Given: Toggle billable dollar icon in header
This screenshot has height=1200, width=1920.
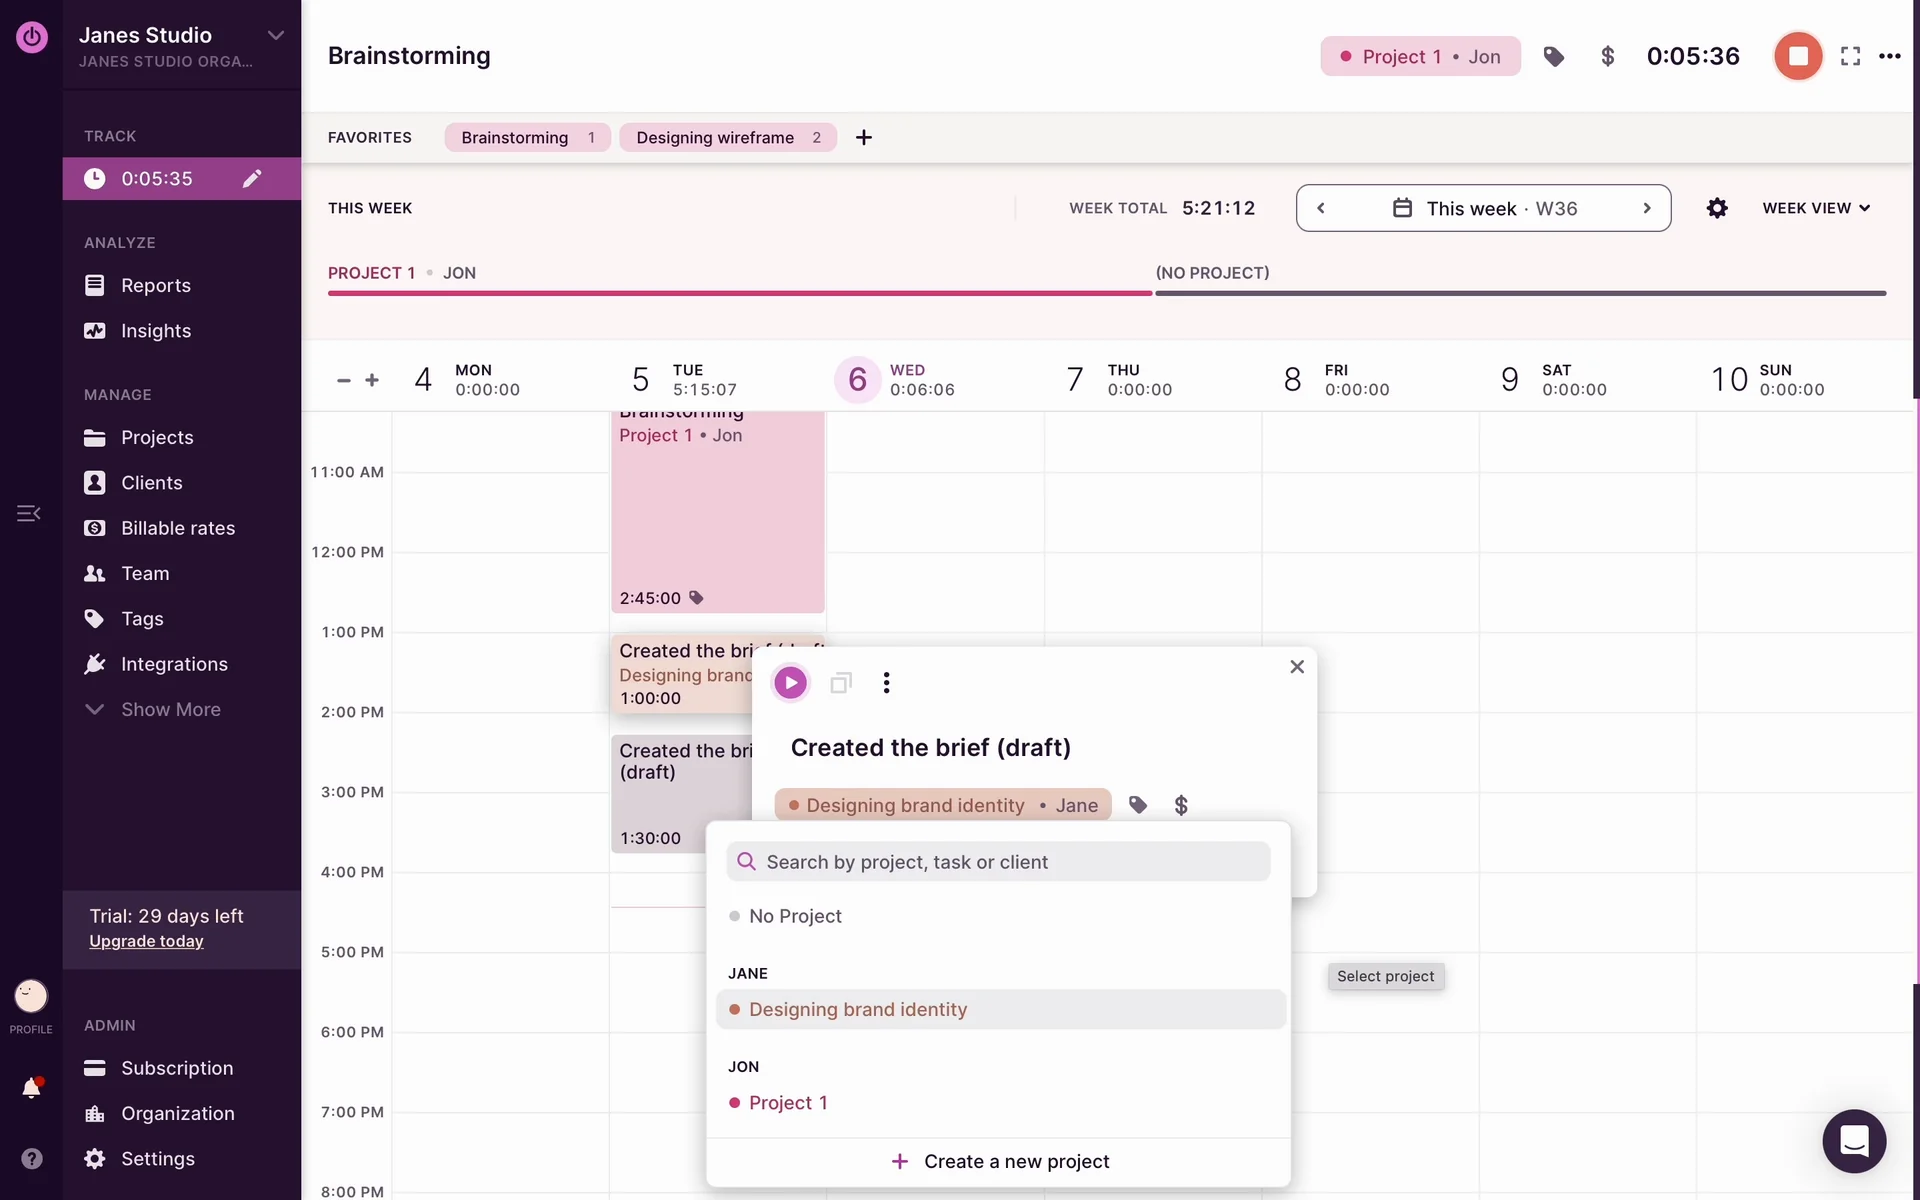Looking at the screenshot, I should [x=1607, y=57].
